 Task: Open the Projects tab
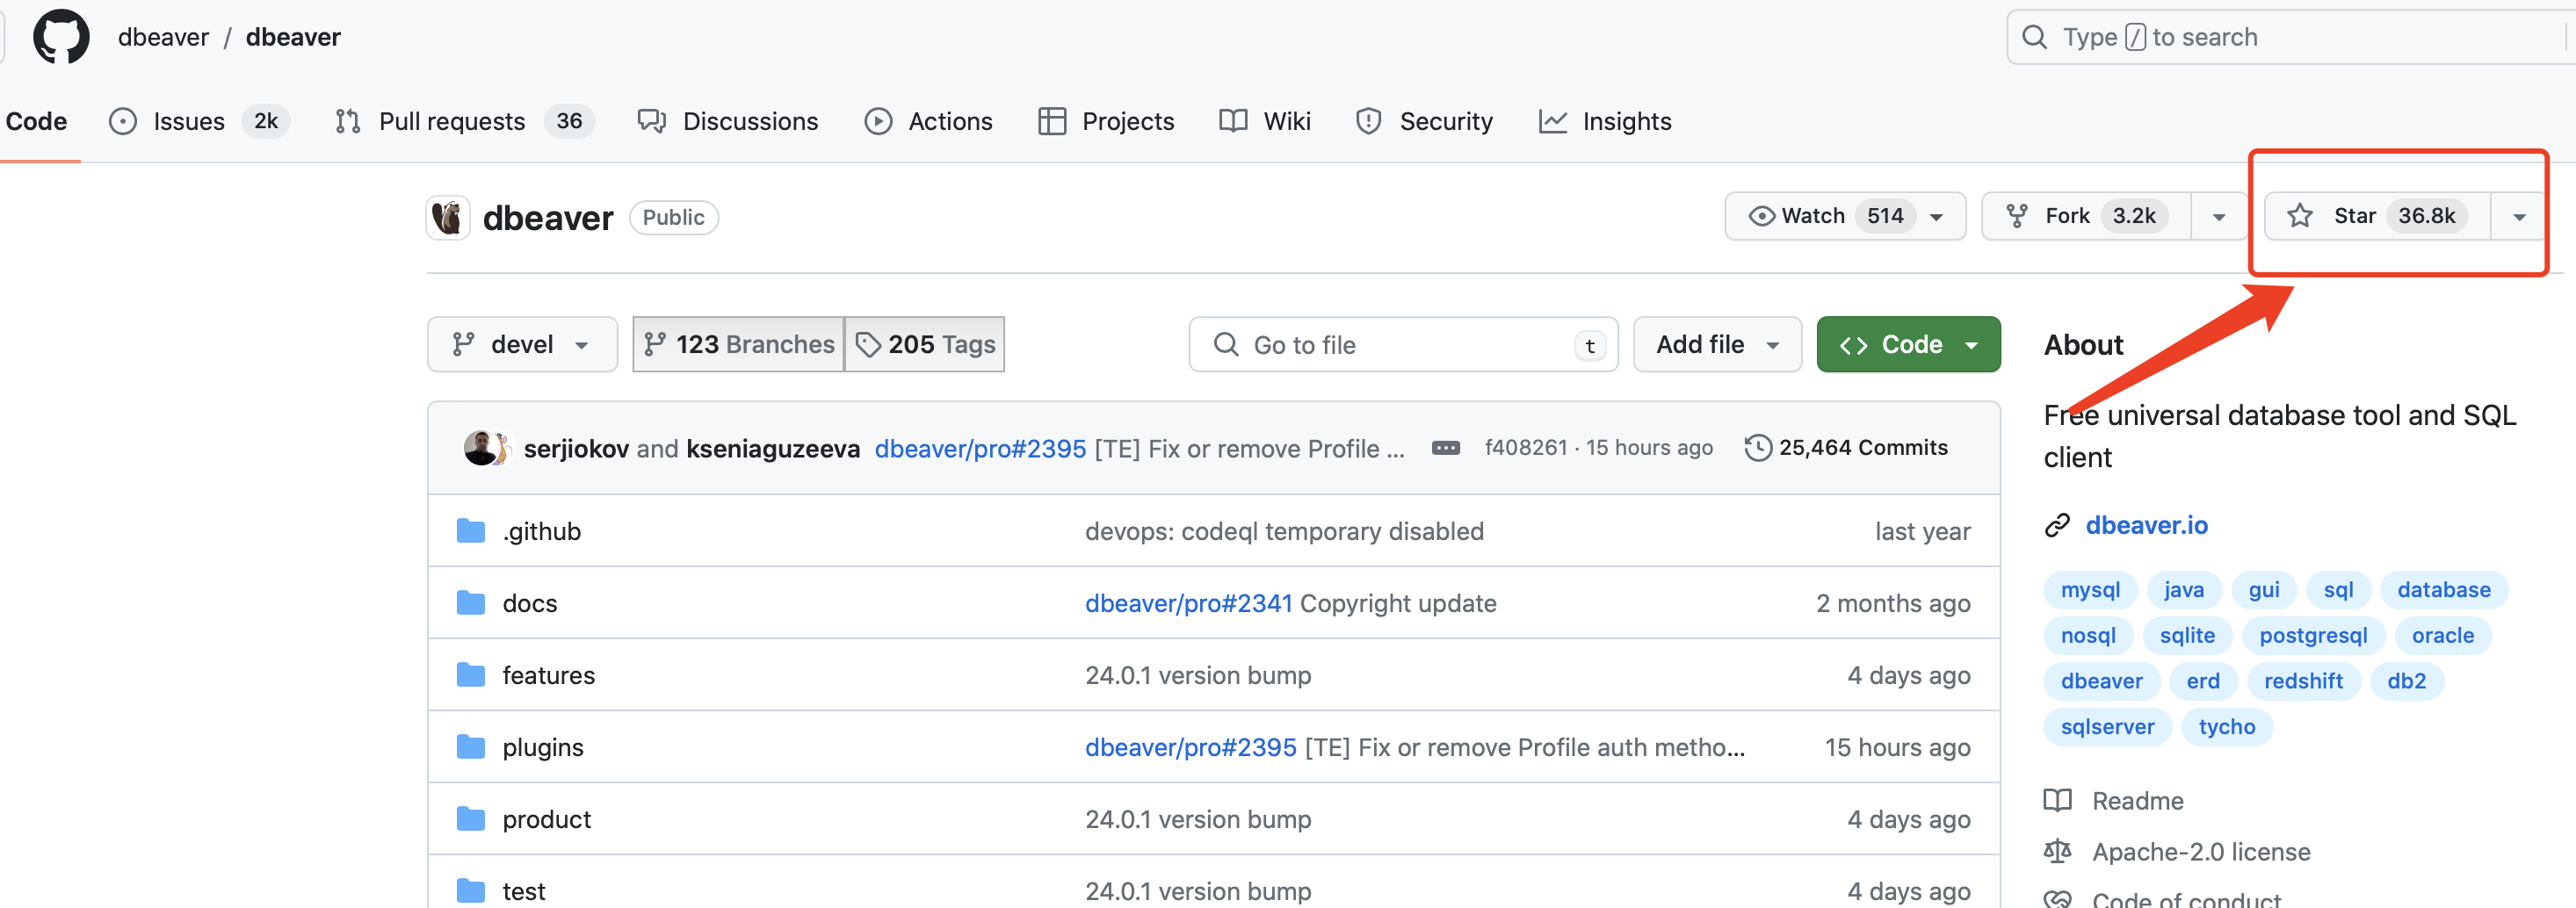(x=1106, y=121)
